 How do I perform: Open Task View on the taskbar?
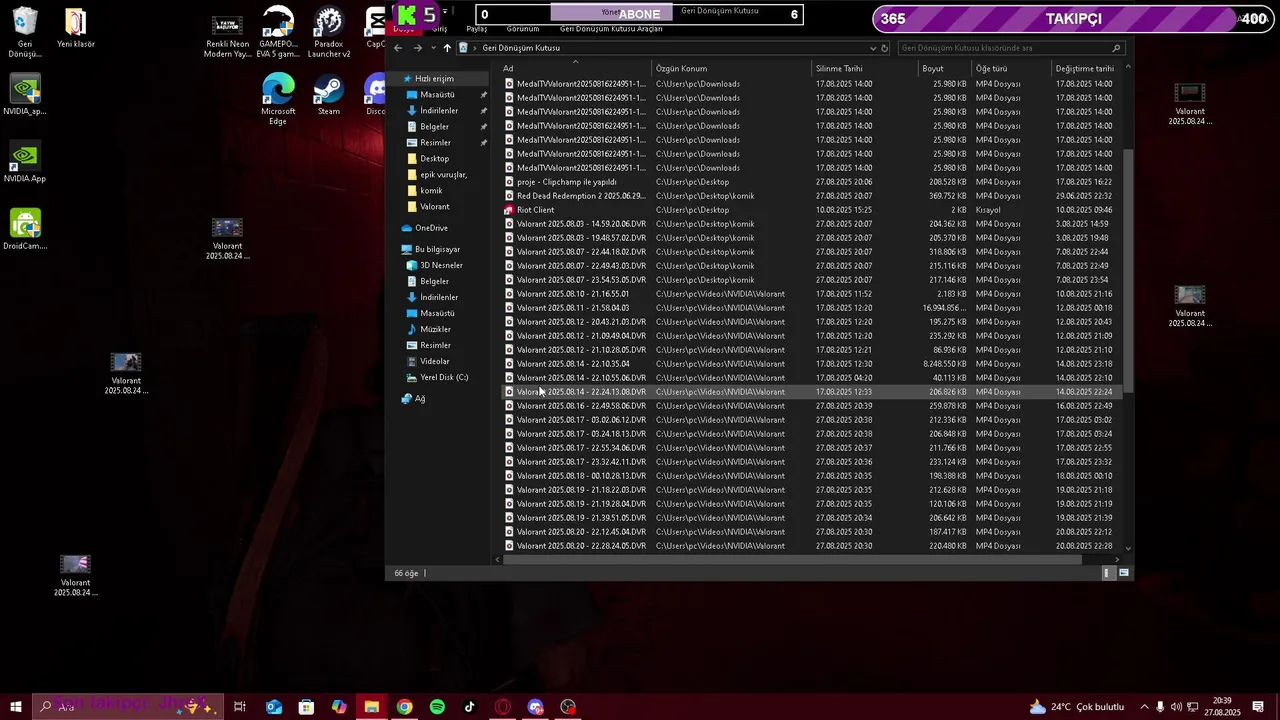[240, 707]
